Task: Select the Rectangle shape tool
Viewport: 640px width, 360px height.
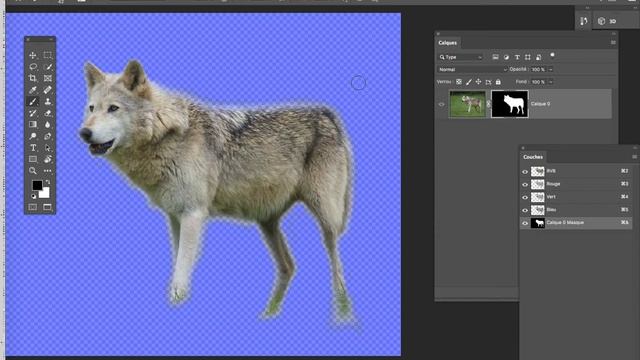Action: point(33,159)
